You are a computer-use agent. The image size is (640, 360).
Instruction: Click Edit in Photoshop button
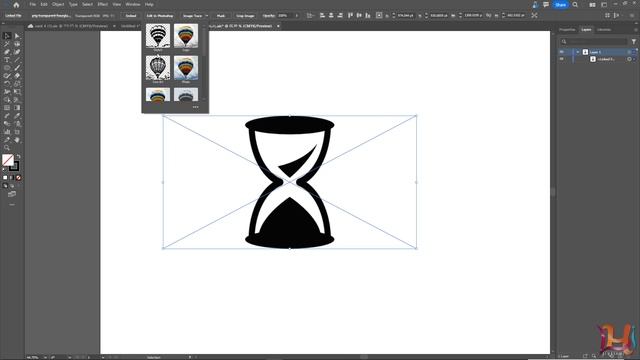[x=160, y=16]
